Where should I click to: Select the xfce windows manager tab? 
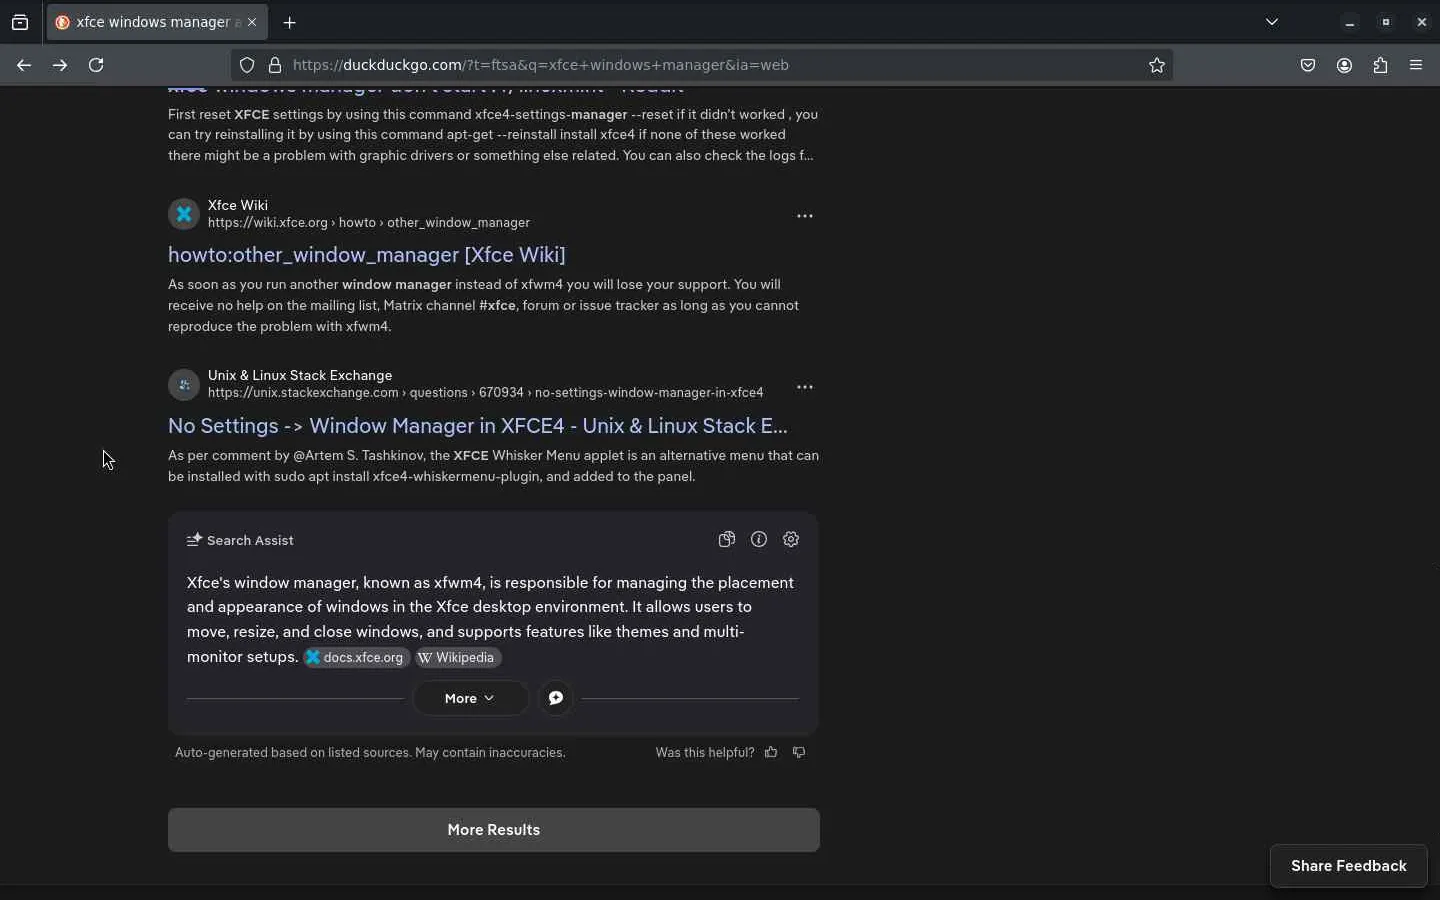(x=157, y=22)
